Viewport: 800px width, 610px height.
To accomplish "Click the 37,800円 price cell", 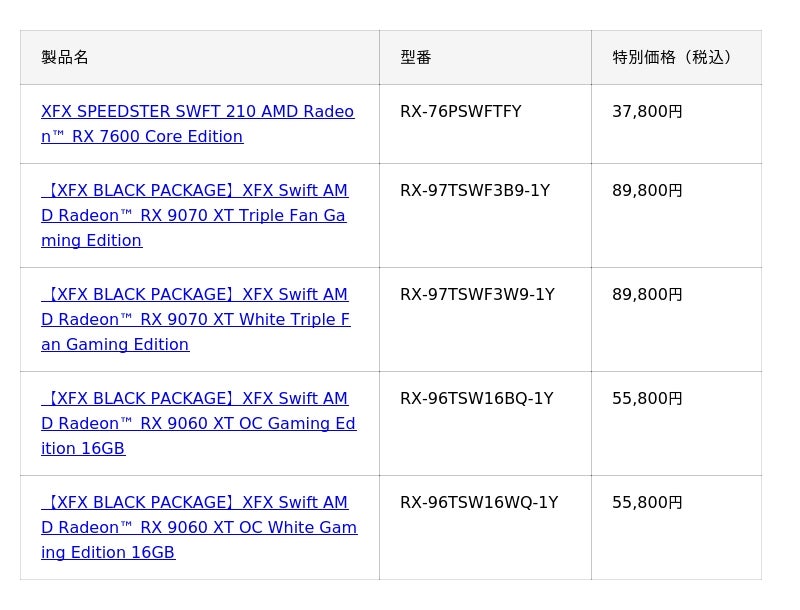I will tap(647, 112).
